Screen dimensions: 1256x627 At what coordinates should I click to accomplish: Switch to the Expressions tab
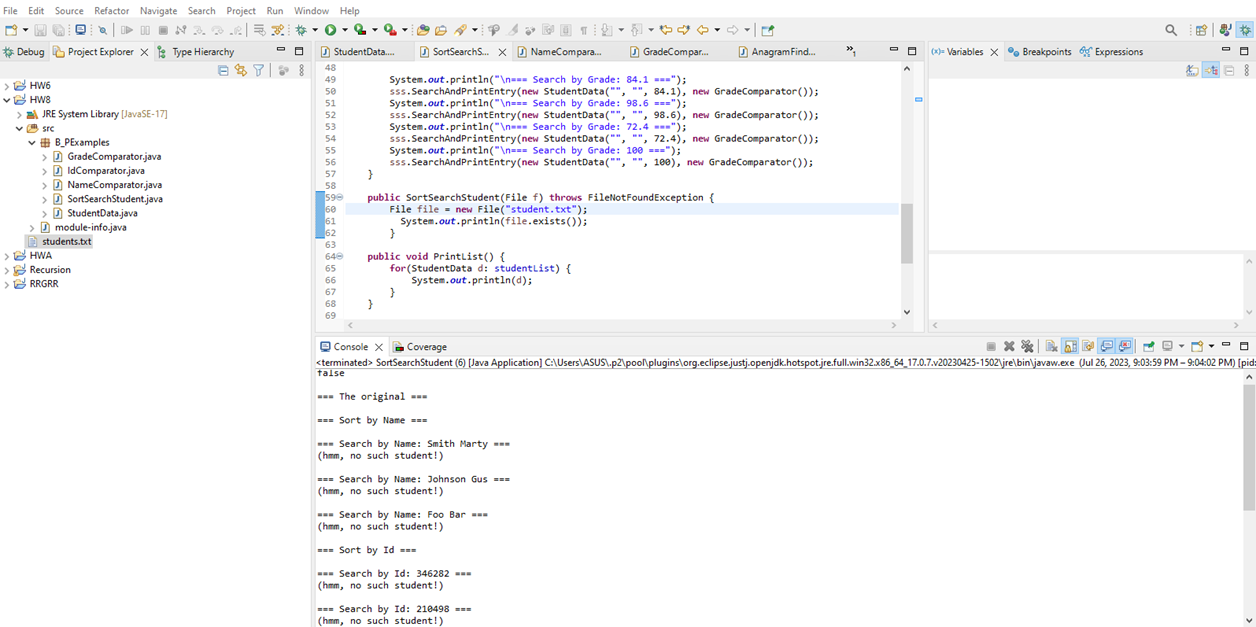1112,52
